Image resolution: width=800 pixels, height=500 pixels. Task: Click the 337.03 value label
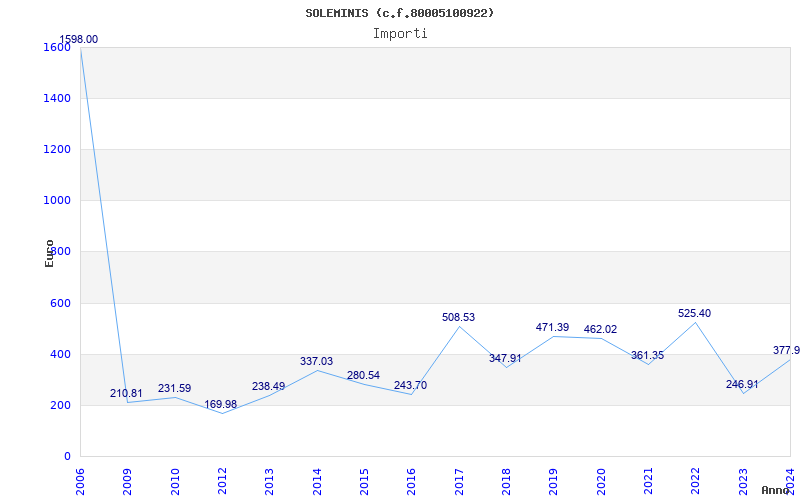click(316, 361)
